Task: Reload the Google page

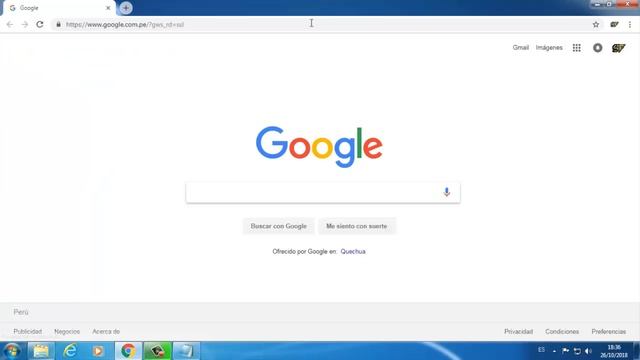Action: point(40,24)
